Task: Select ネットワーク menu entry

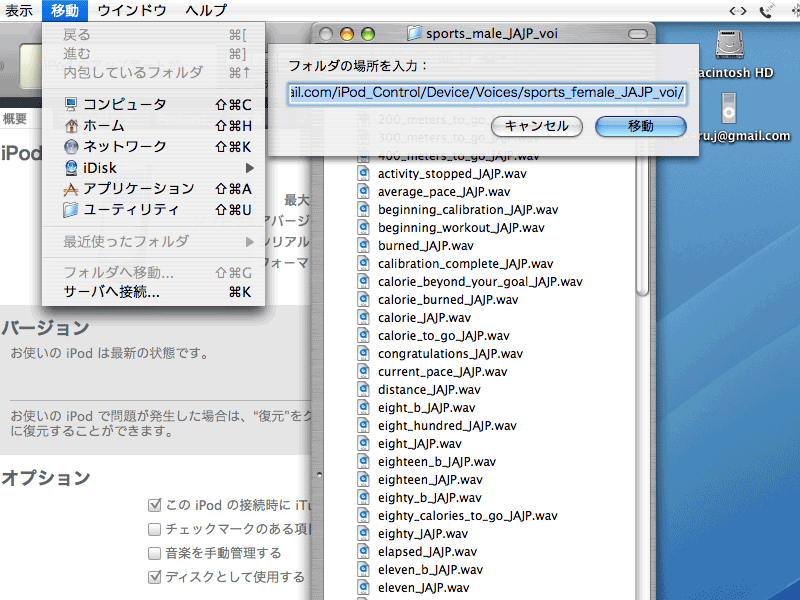Action: pyautogui.click(x=153, y=146)
